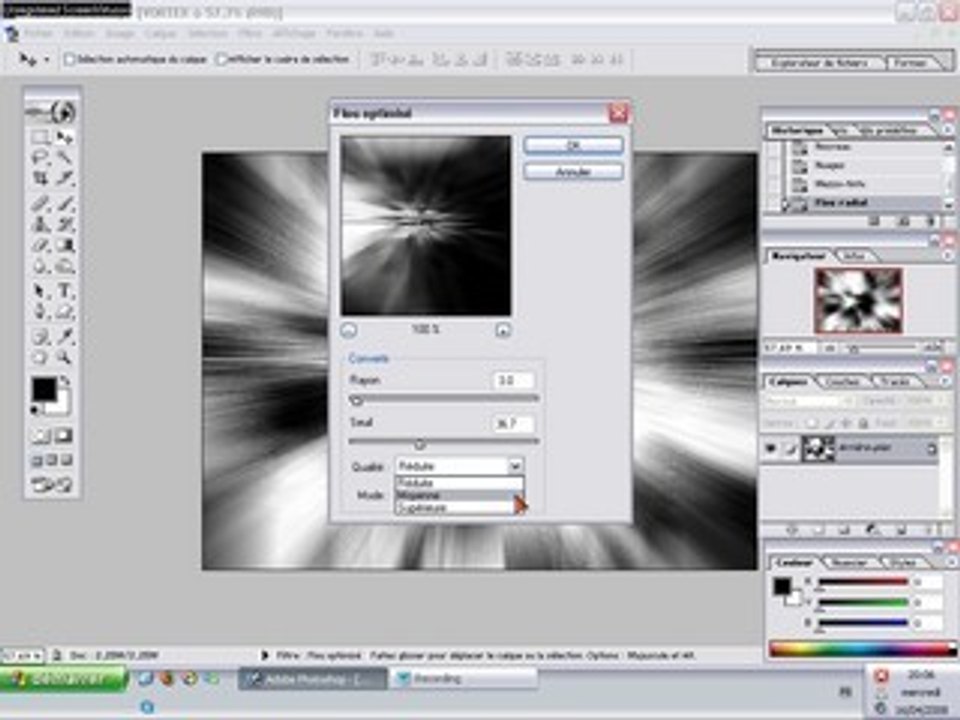Choose 'Réduite' in Qualité list

point(459,482)
